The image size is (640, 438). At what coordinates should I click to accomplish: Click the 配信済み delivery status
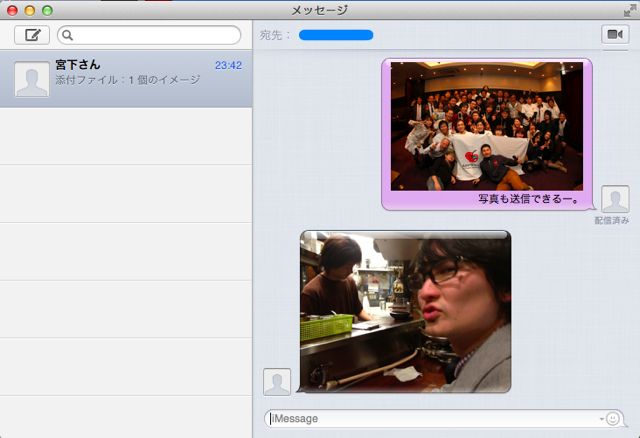tap(611, 220)
